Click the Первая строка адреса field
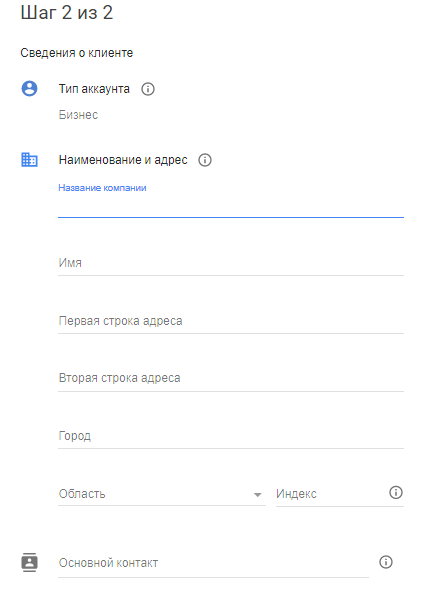The height and width of the screenshot is (607, 440). 231,321
